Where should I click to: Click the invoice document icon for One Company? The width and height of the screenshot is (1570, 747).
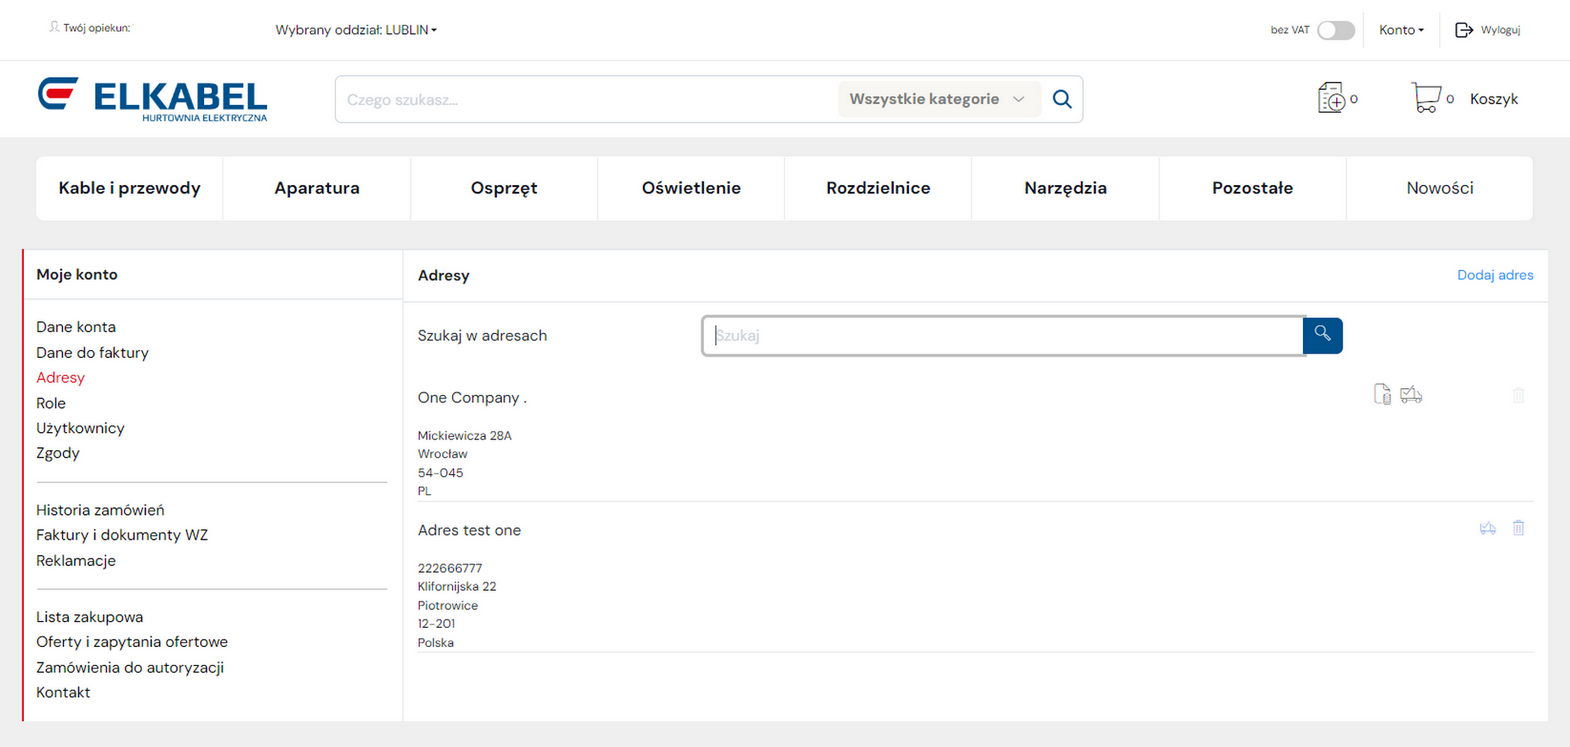click(1382, 395)
